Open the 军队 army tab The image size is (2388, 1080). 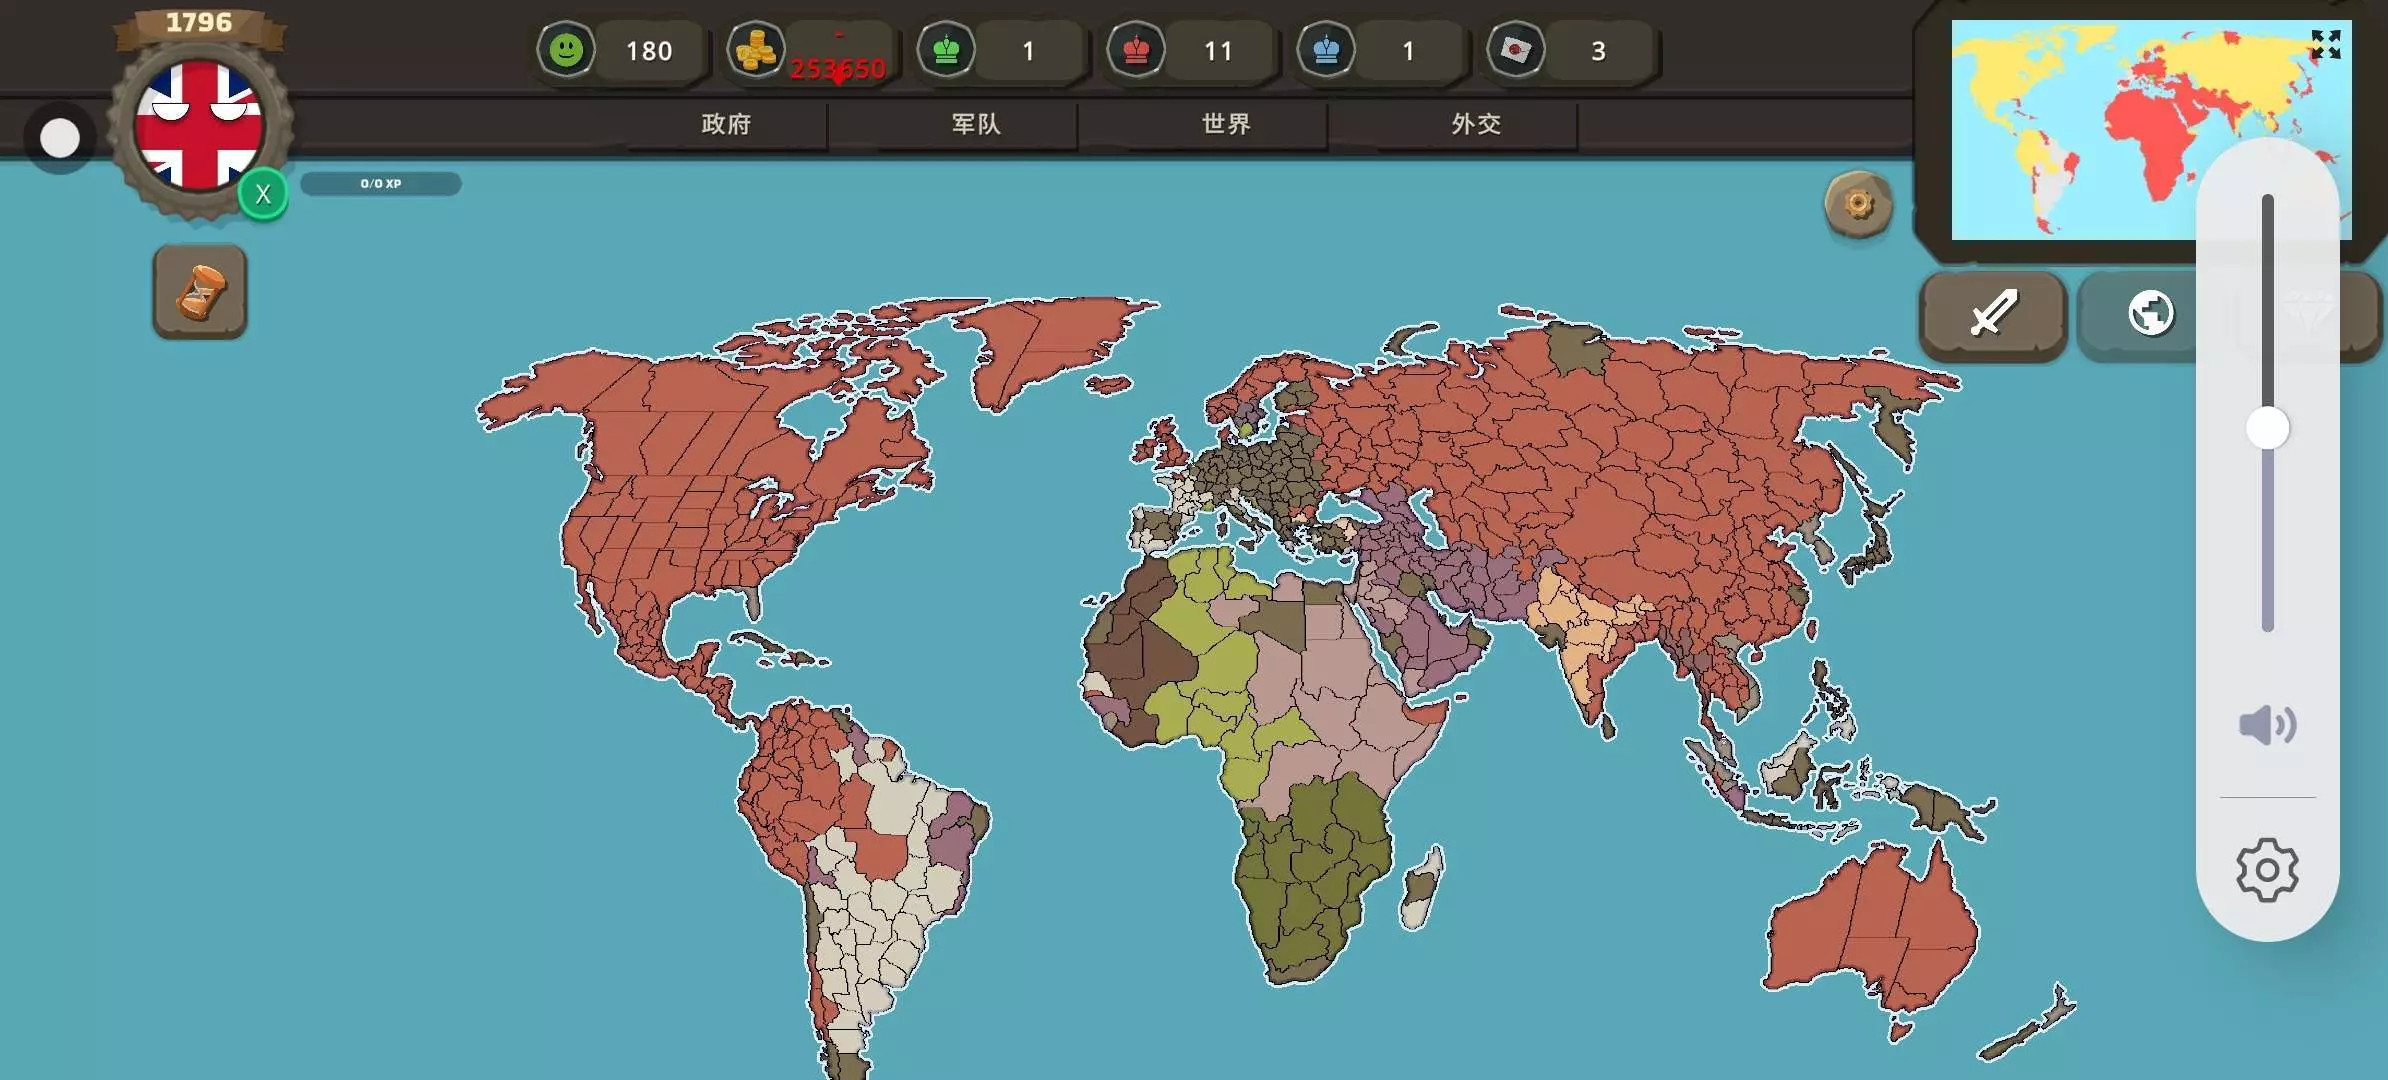click(976, 124)
